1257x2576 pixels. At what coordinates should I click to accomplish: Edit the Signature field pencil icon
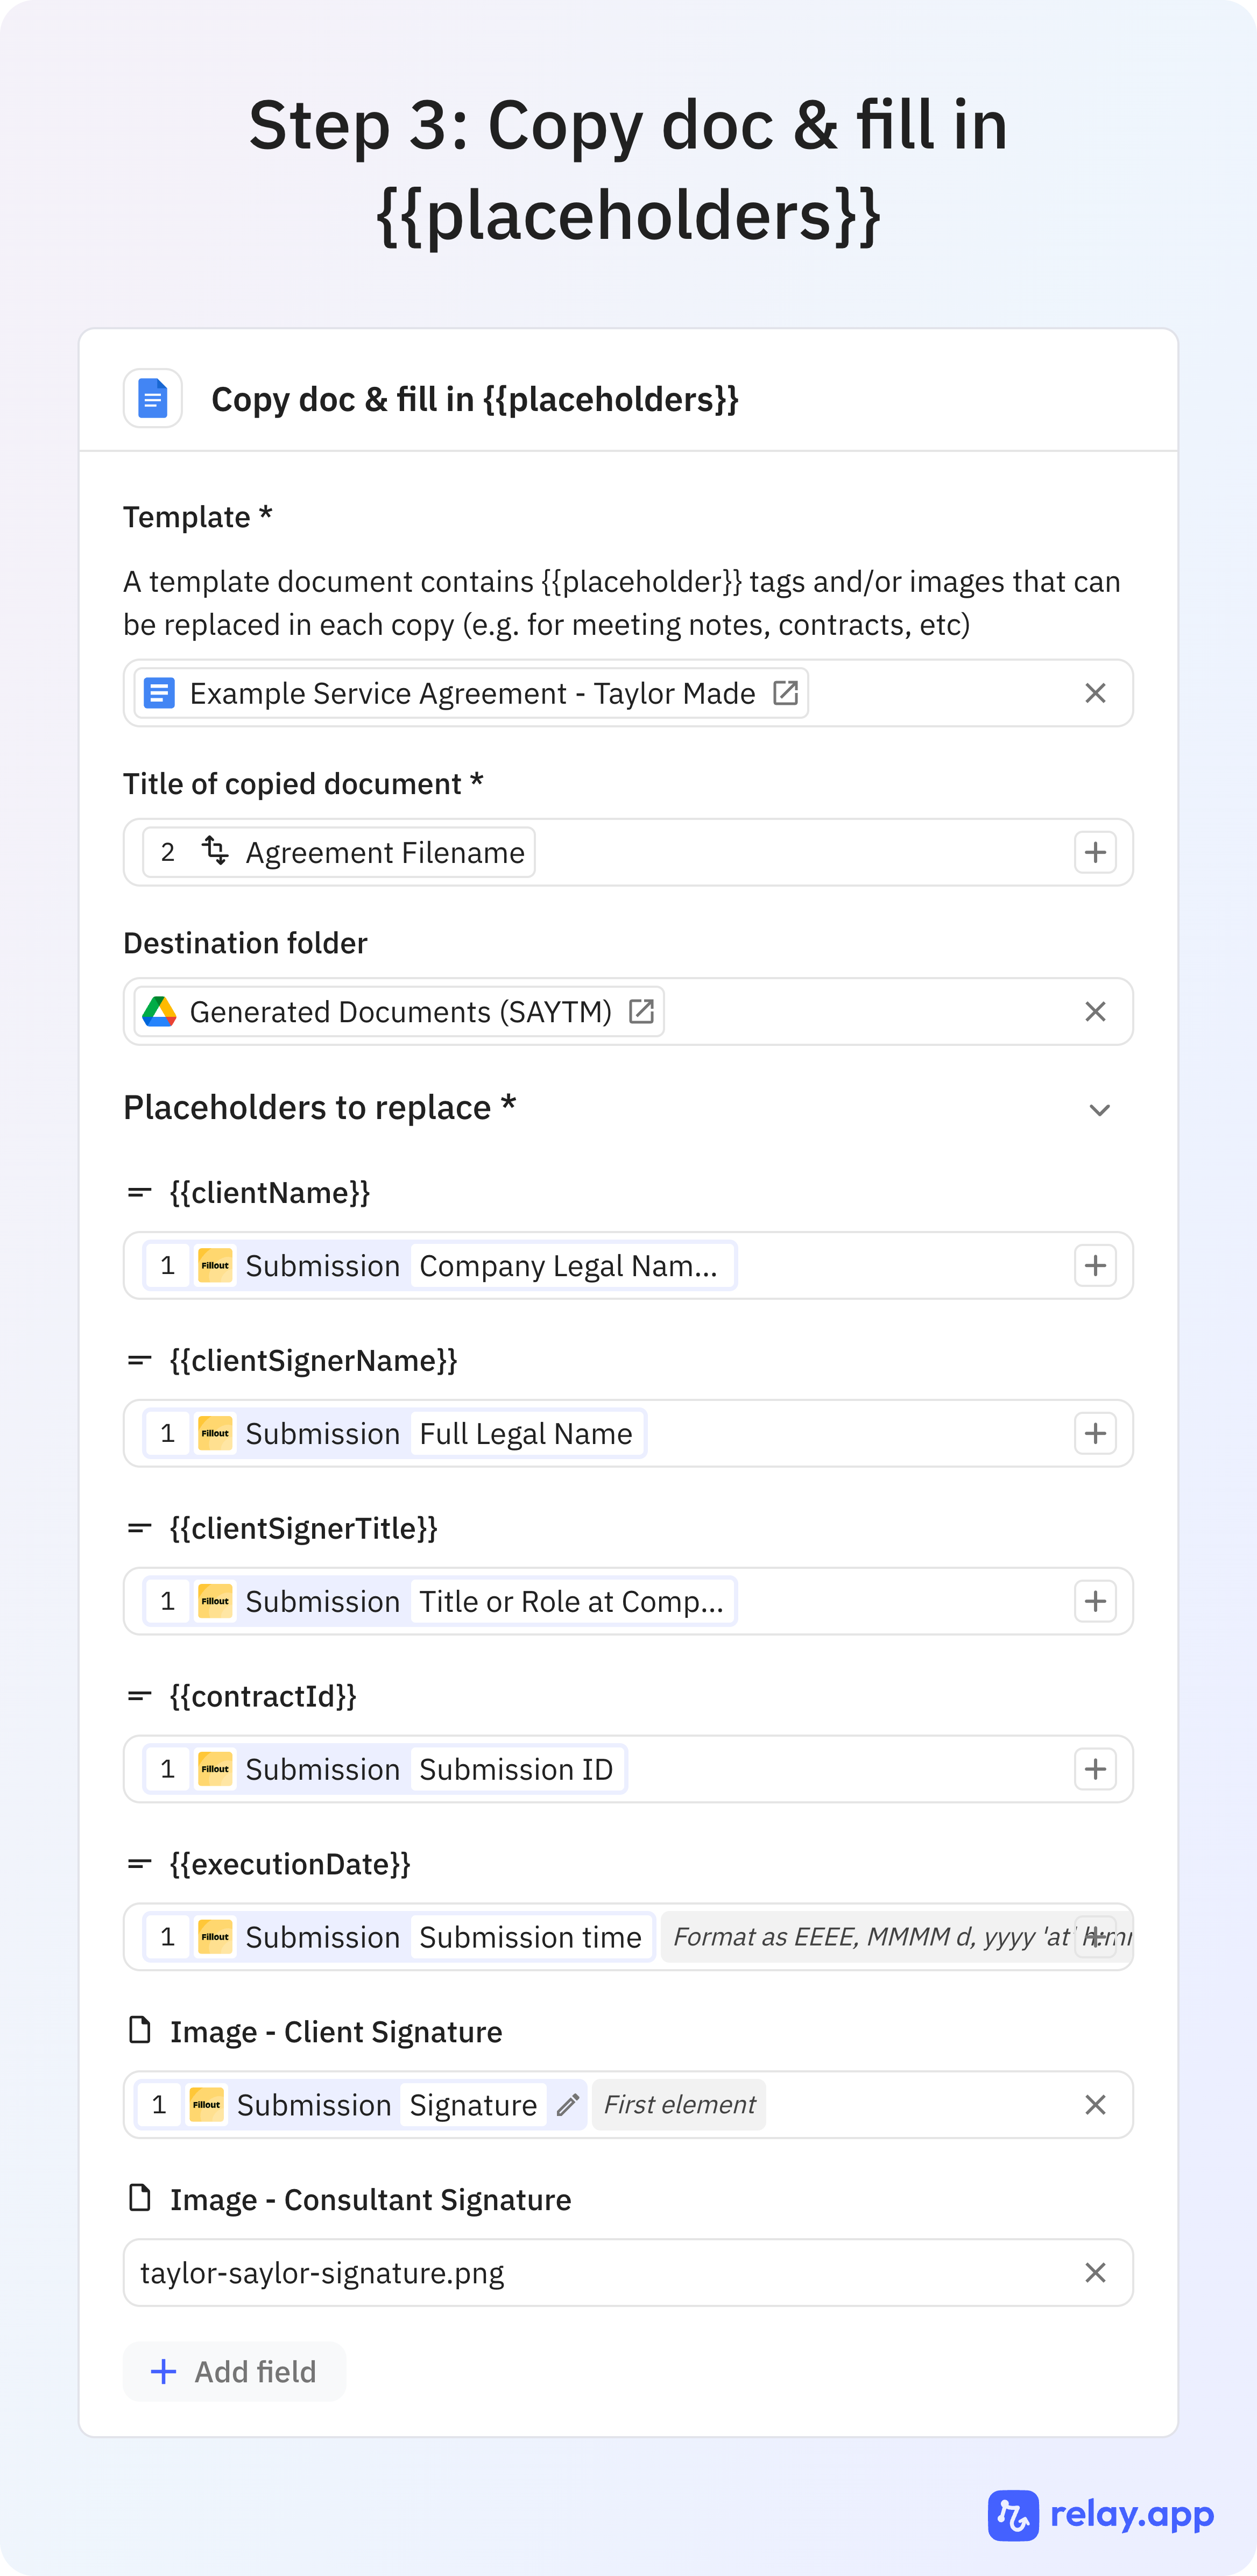pyautogui.click(x=568, y=2105)
